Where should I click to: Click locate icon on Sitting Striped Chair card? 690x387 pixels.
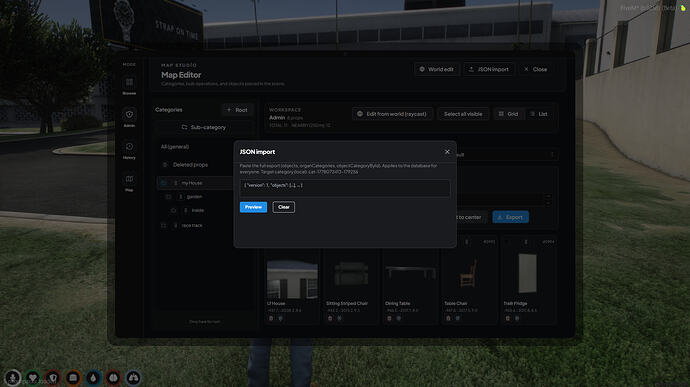pos(339,318)
